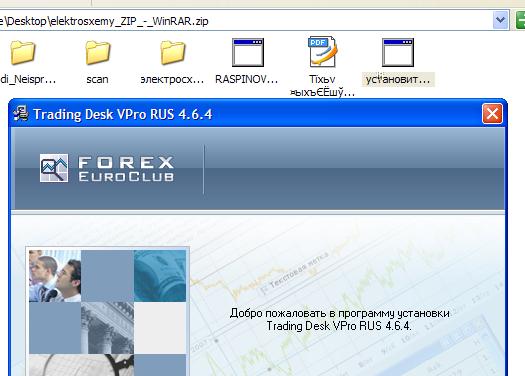Select the электросх... folder icon

(172, 52)
